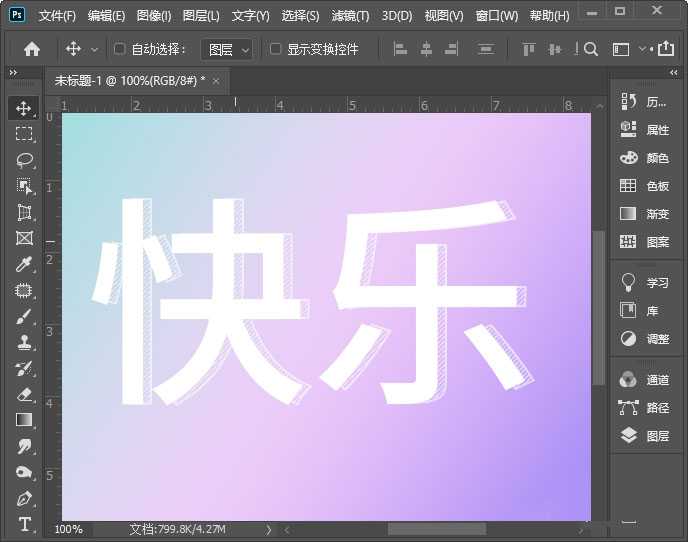Select the Lasso tool
This screenshot has width=688, height=542.
[x=24, y=160]
